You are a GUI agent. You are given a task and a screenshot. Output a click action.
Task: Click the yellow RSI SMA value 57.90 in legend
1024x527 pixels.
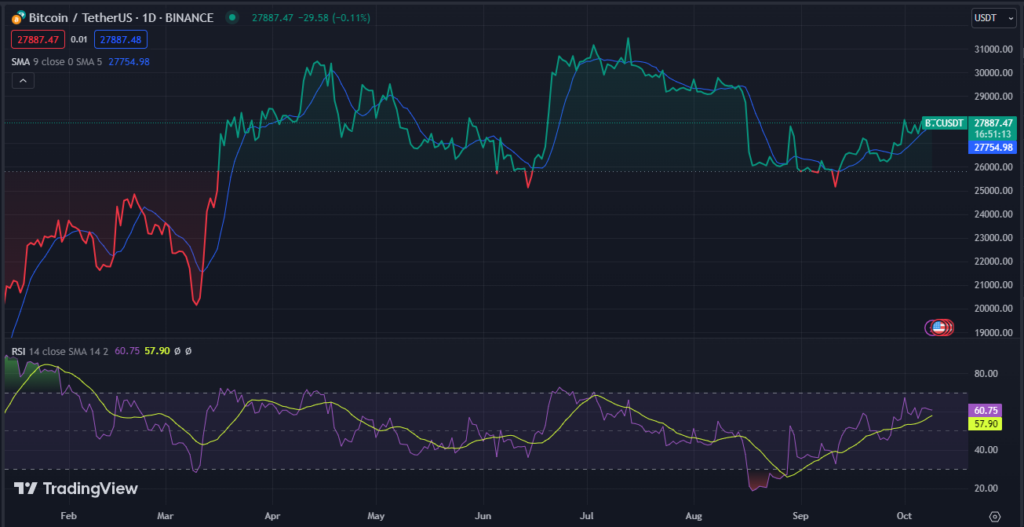(157, 351)
